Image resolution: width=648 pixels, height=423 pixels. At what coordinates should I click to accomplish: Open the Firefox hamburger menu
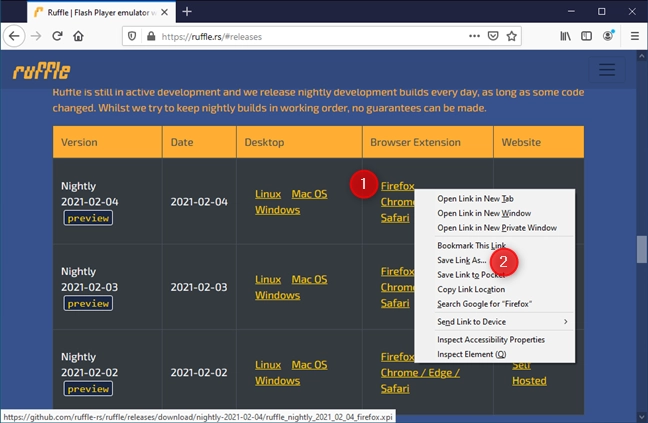click(635, 36)
